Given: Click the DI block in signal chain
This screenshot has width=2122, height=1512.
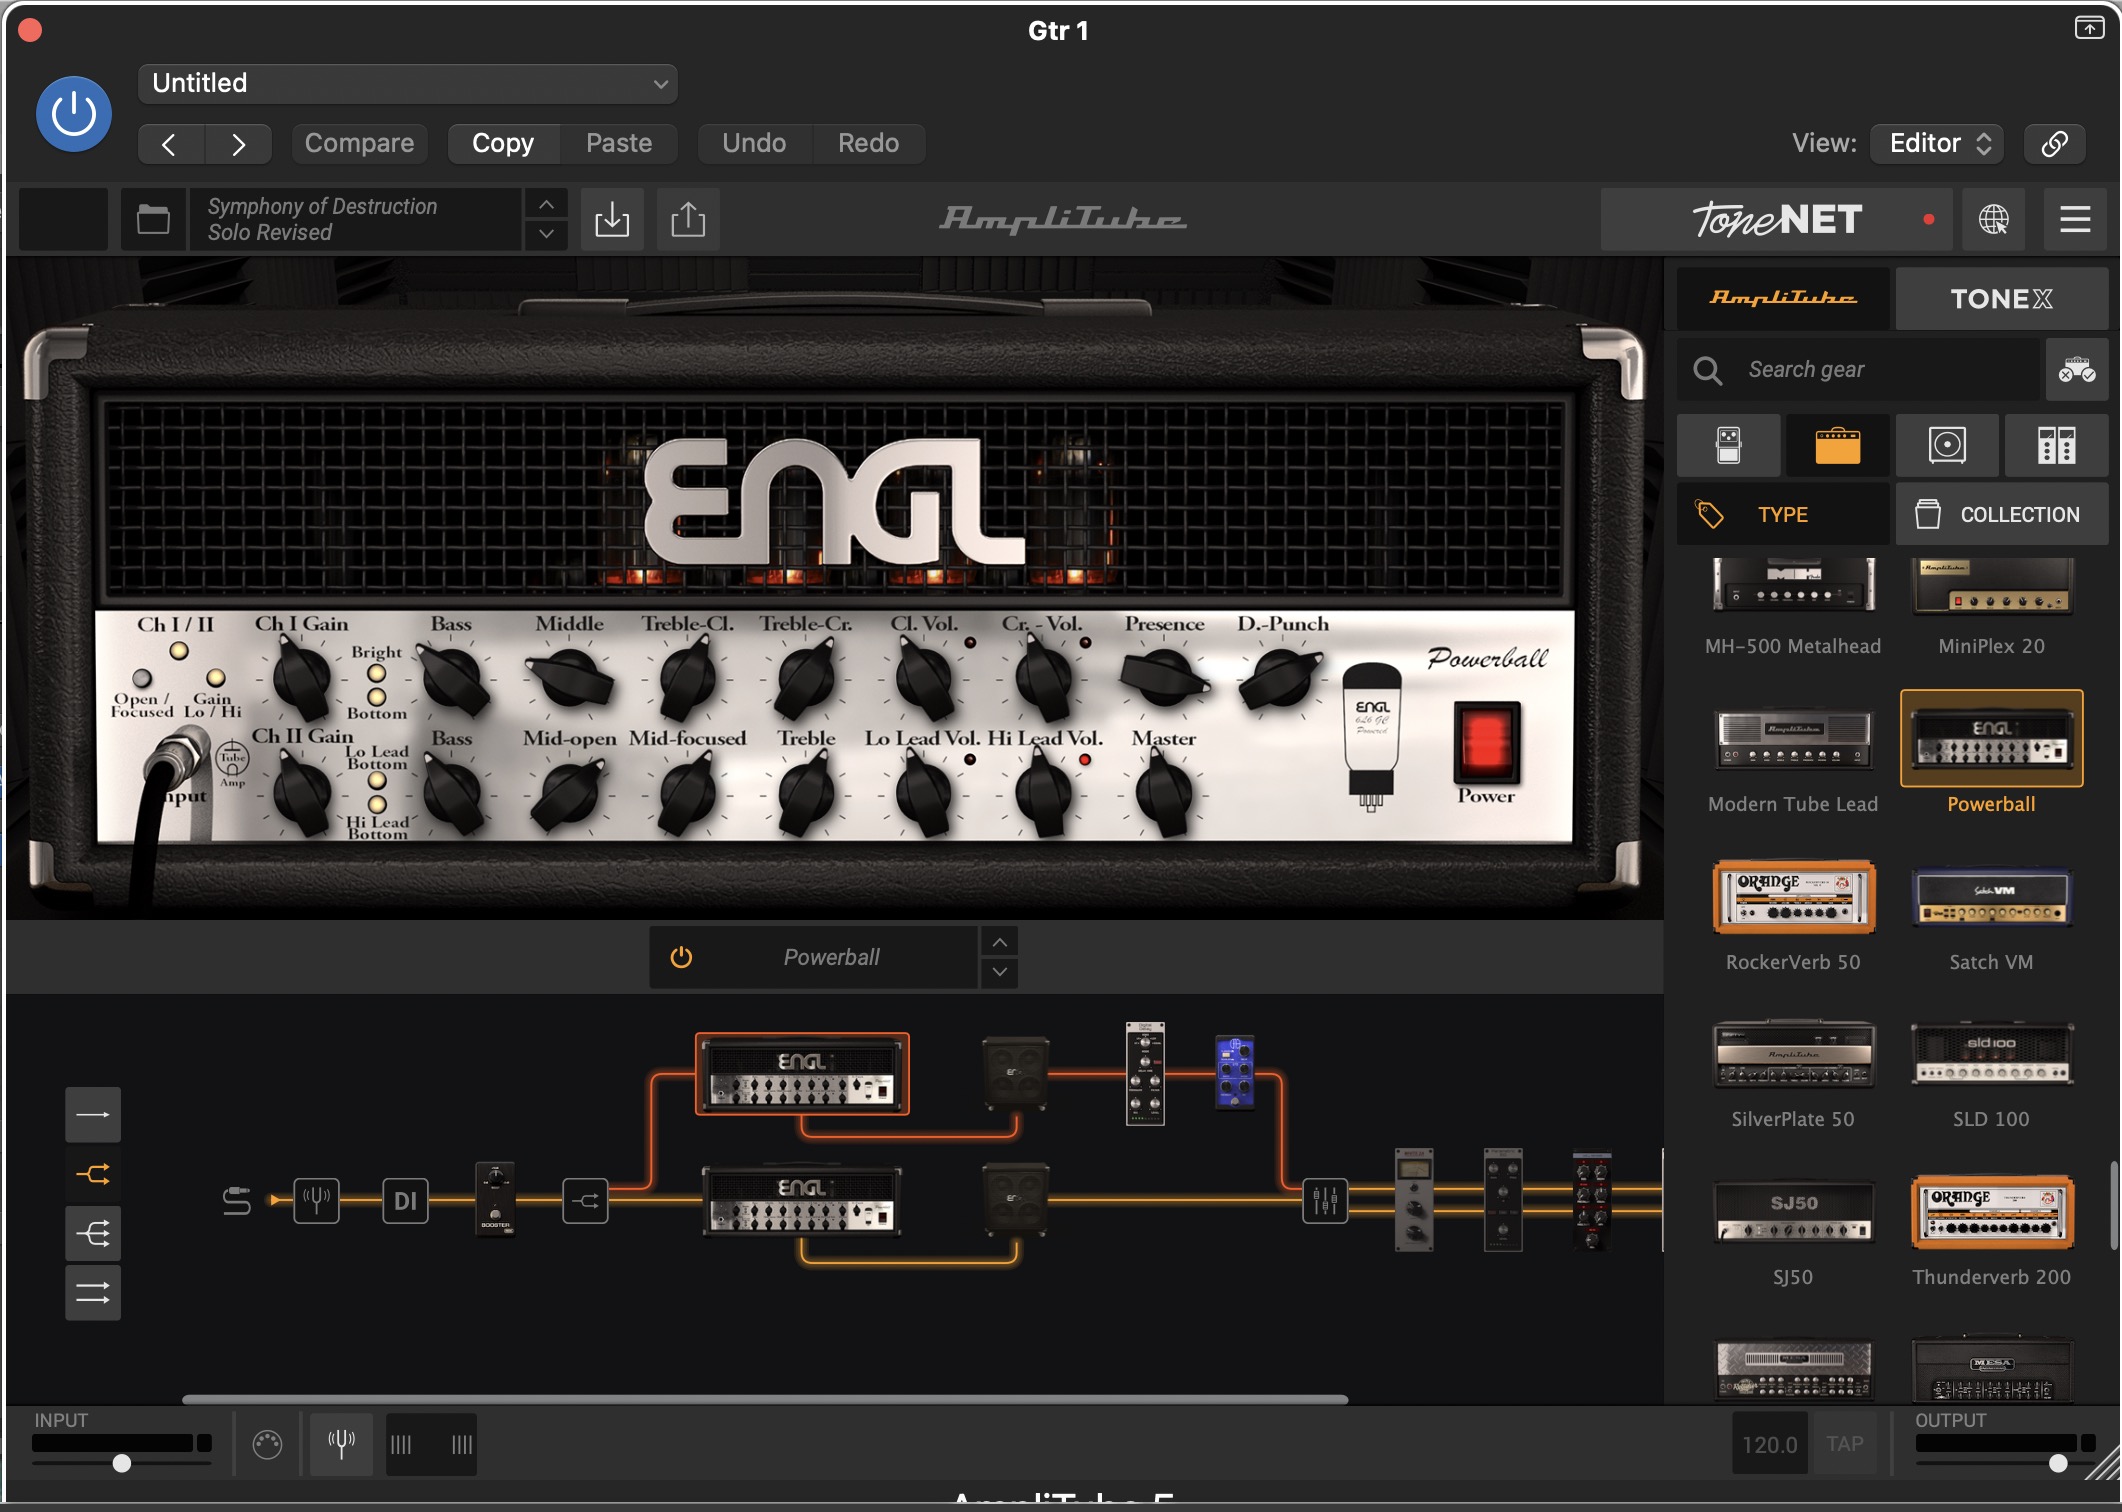Looking at the screenshot, I should point(405,1201).
